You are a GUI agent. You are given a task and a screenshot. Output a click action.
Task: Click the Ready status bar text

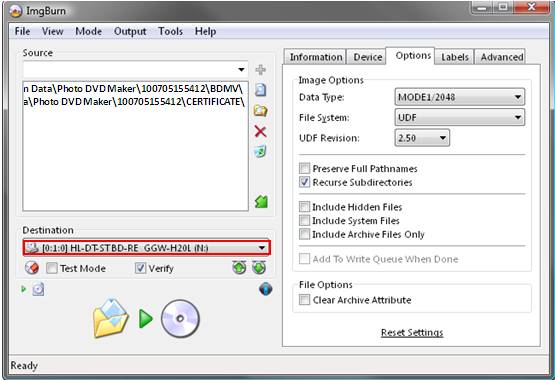click(24, 365)
